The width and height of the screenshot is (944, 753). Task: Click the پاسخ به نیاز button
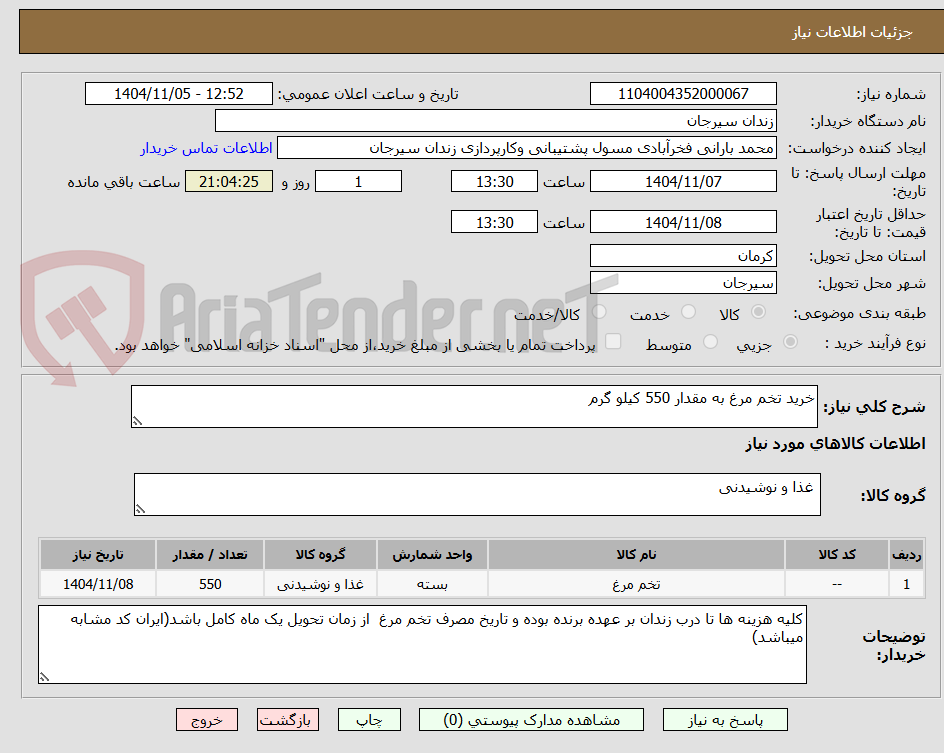[x=725, y=720]
